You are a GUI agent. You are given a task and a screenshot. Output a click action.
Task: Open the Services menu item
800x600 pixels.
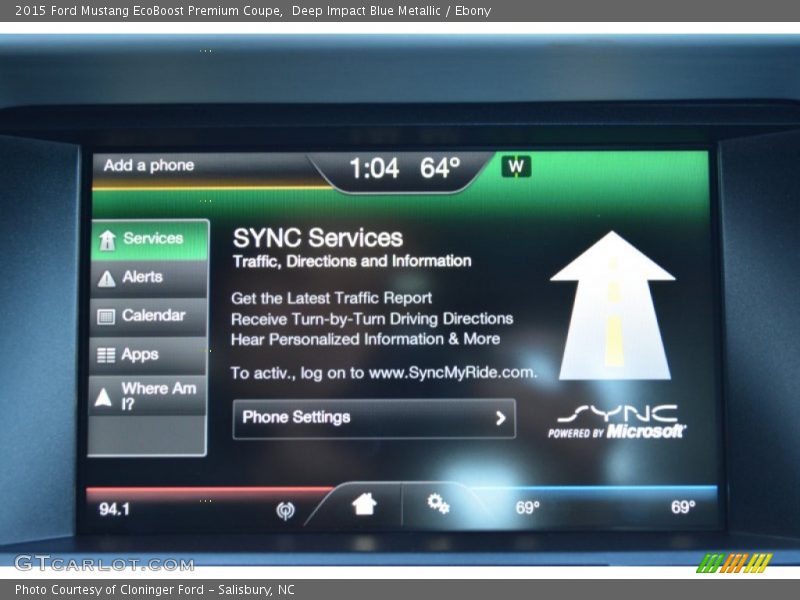150,239
